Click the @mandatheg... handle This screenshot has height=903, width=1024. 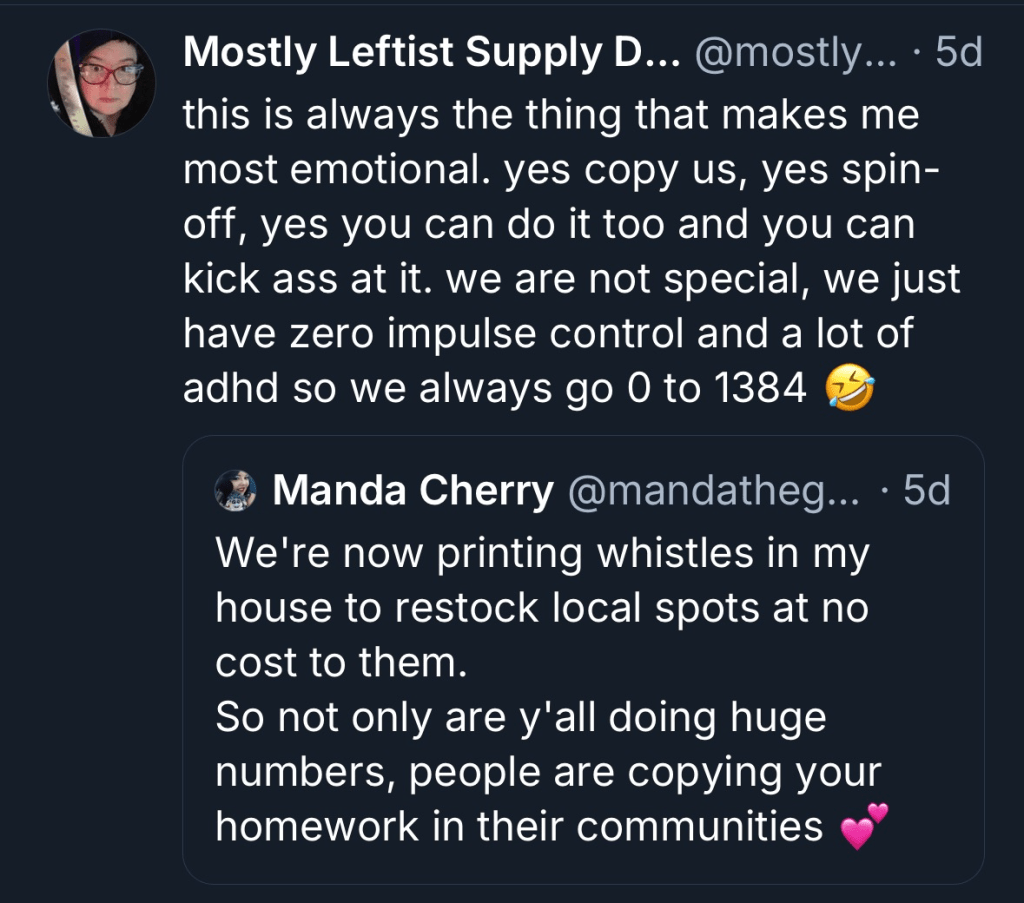[x=713, y=491]
